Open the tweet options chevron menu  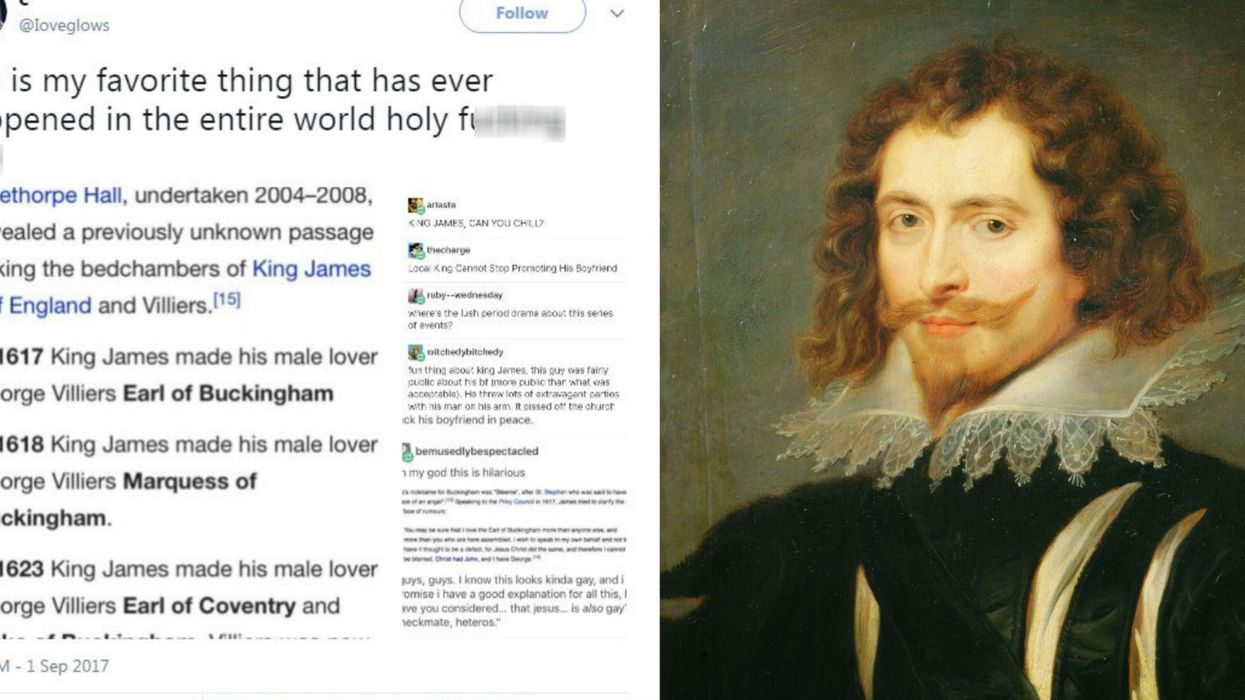click(617, 14)
